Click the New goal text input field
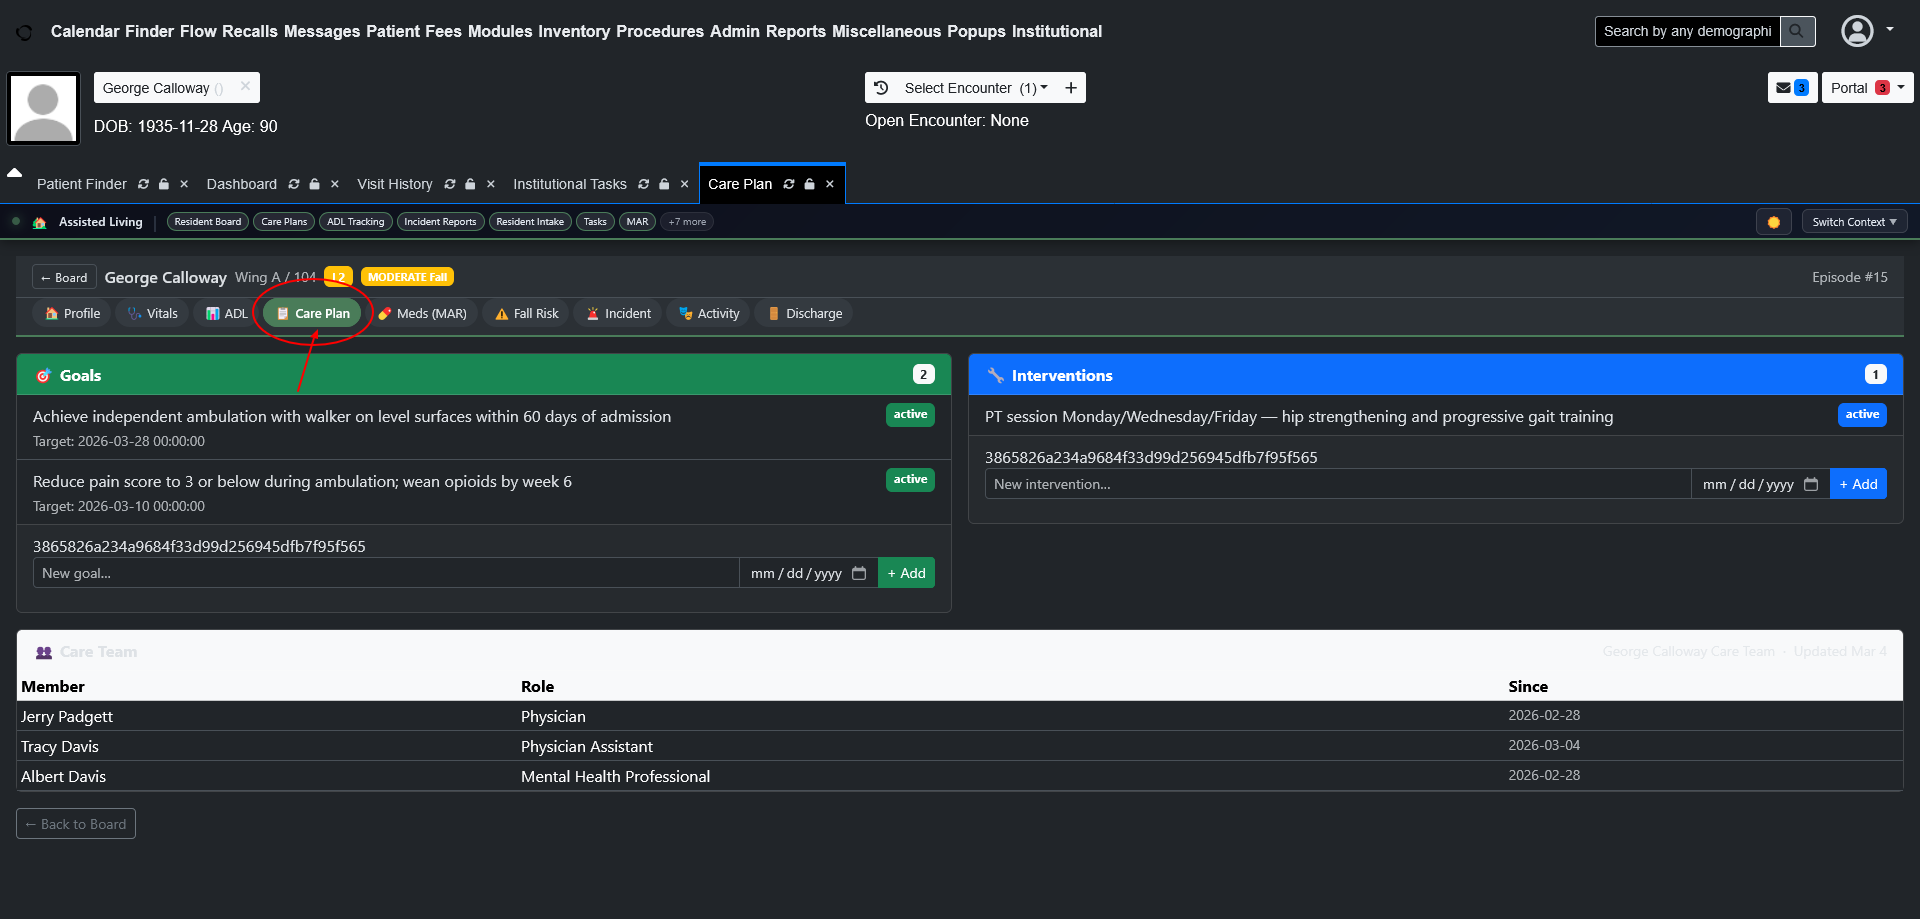This screenshot has height=919, width=1920. pos(386,573)
